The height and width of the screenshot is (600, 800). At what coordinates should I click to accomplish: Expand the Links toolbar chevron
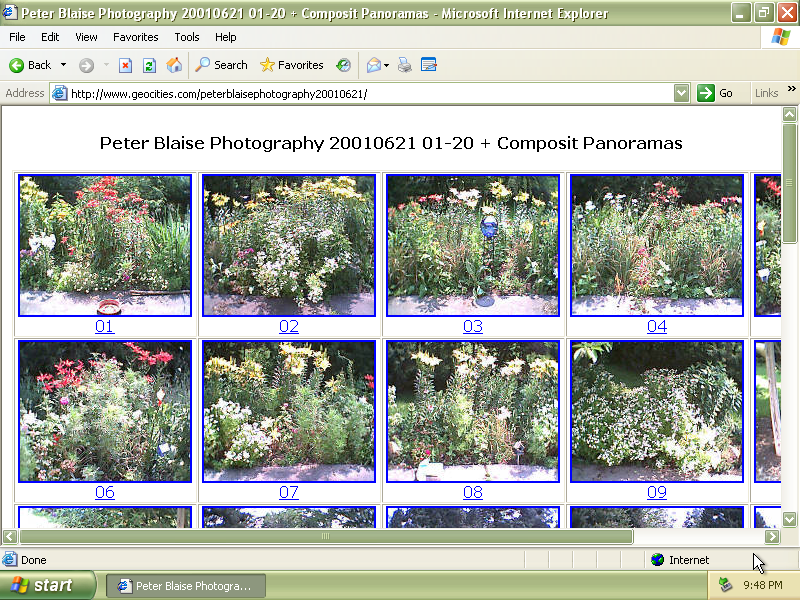[791, 89]
